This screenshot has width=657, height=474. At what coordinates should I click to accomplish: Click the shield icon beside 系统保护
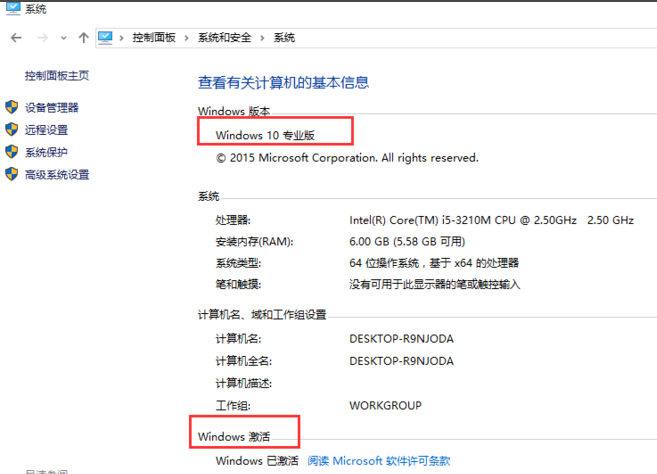click(12, 152)
